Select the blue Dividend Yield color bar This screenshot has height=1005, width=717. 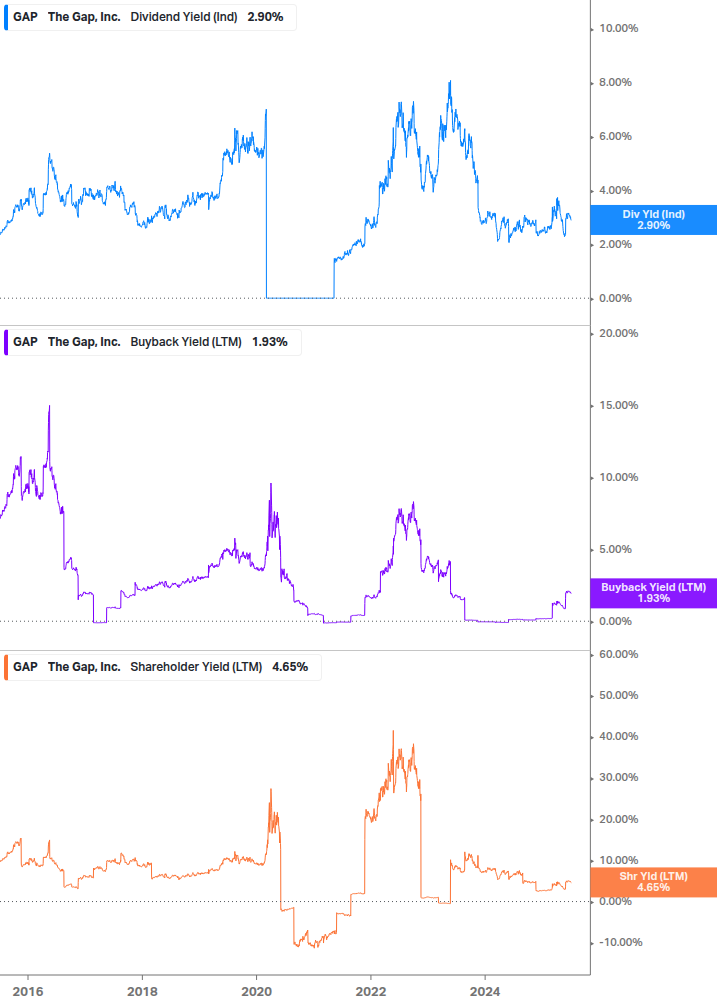[6, 17]
